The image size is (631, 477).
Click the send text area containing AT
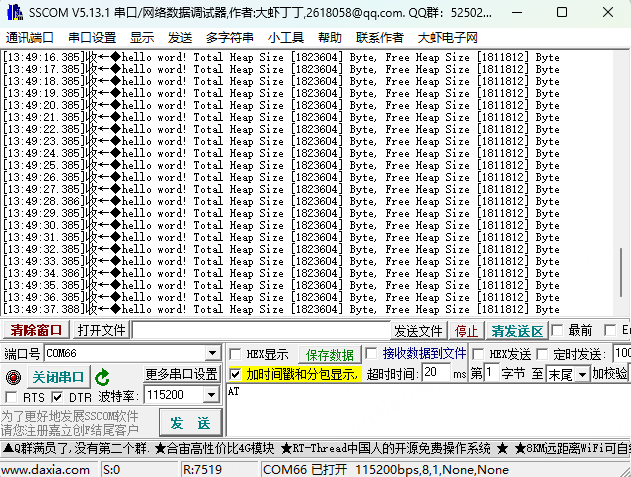pyautogui.click(x=429, y=410)
